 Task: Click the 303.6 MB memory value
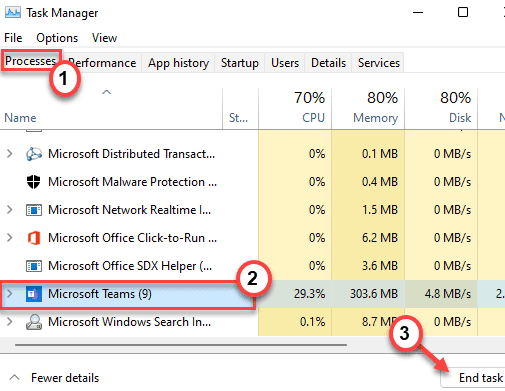point(374,294)
